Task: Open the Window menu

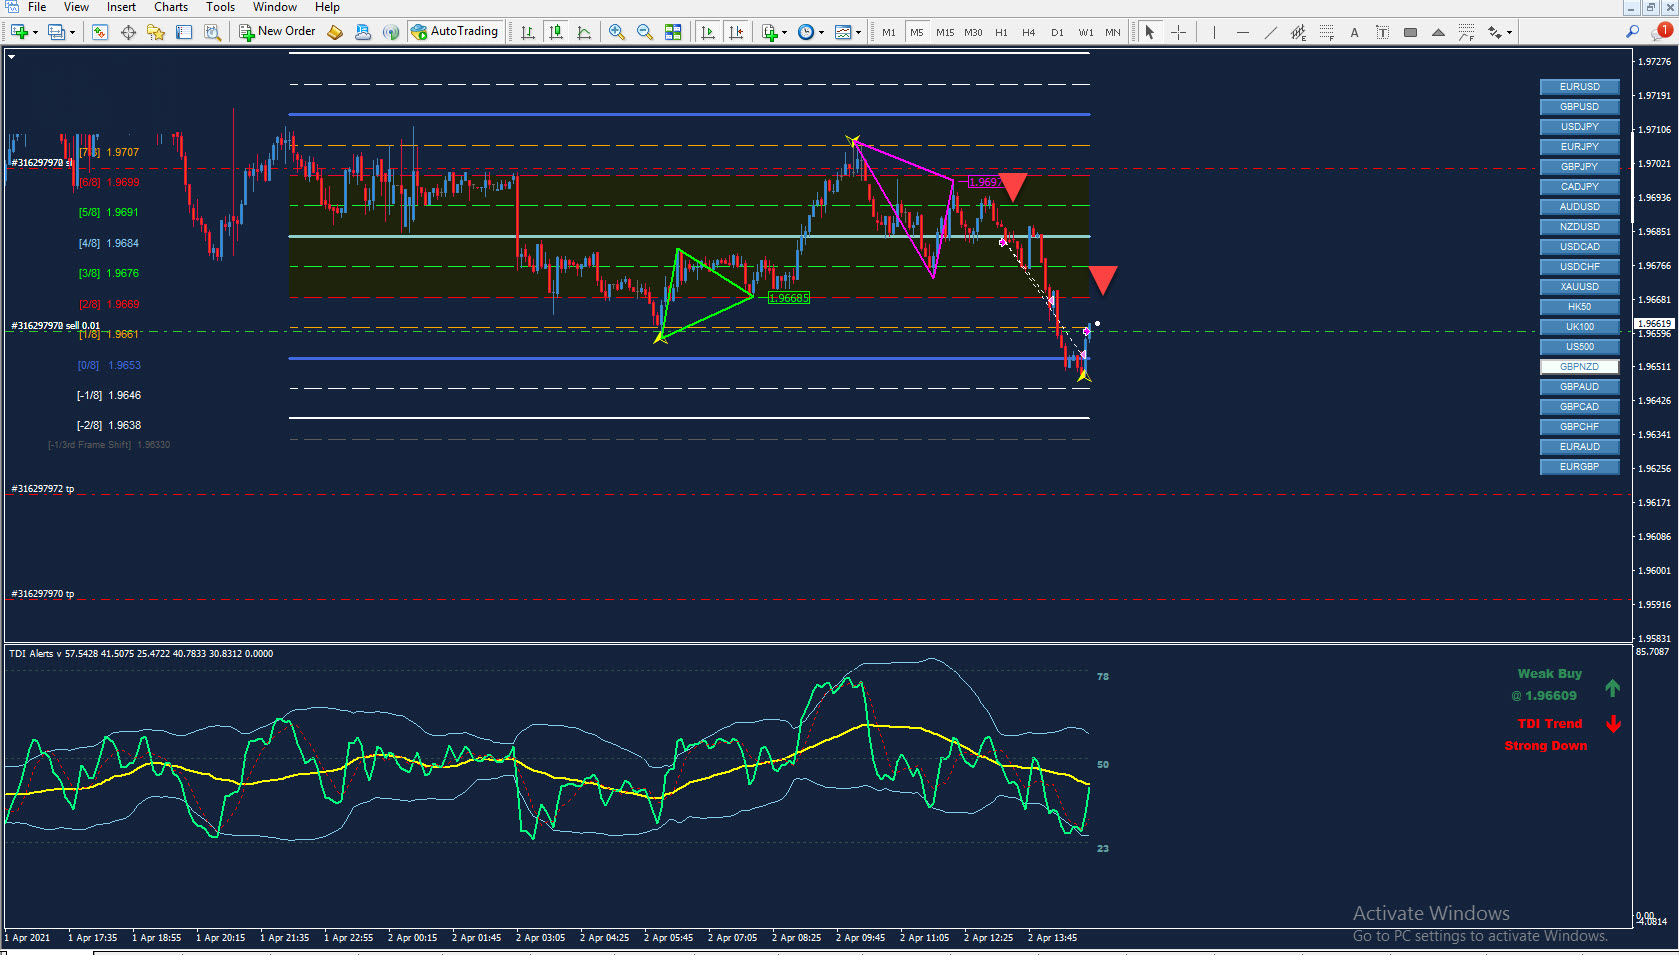Action: [275, 7]
